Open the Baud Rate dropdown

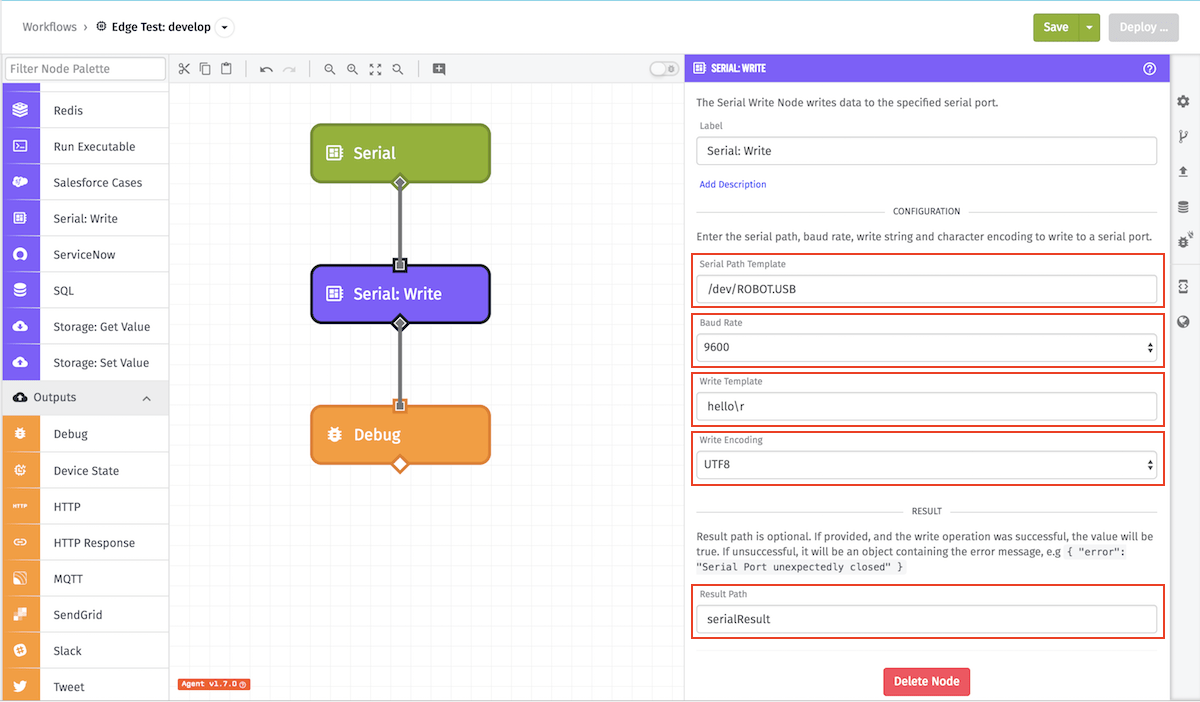tap(926, 348)
